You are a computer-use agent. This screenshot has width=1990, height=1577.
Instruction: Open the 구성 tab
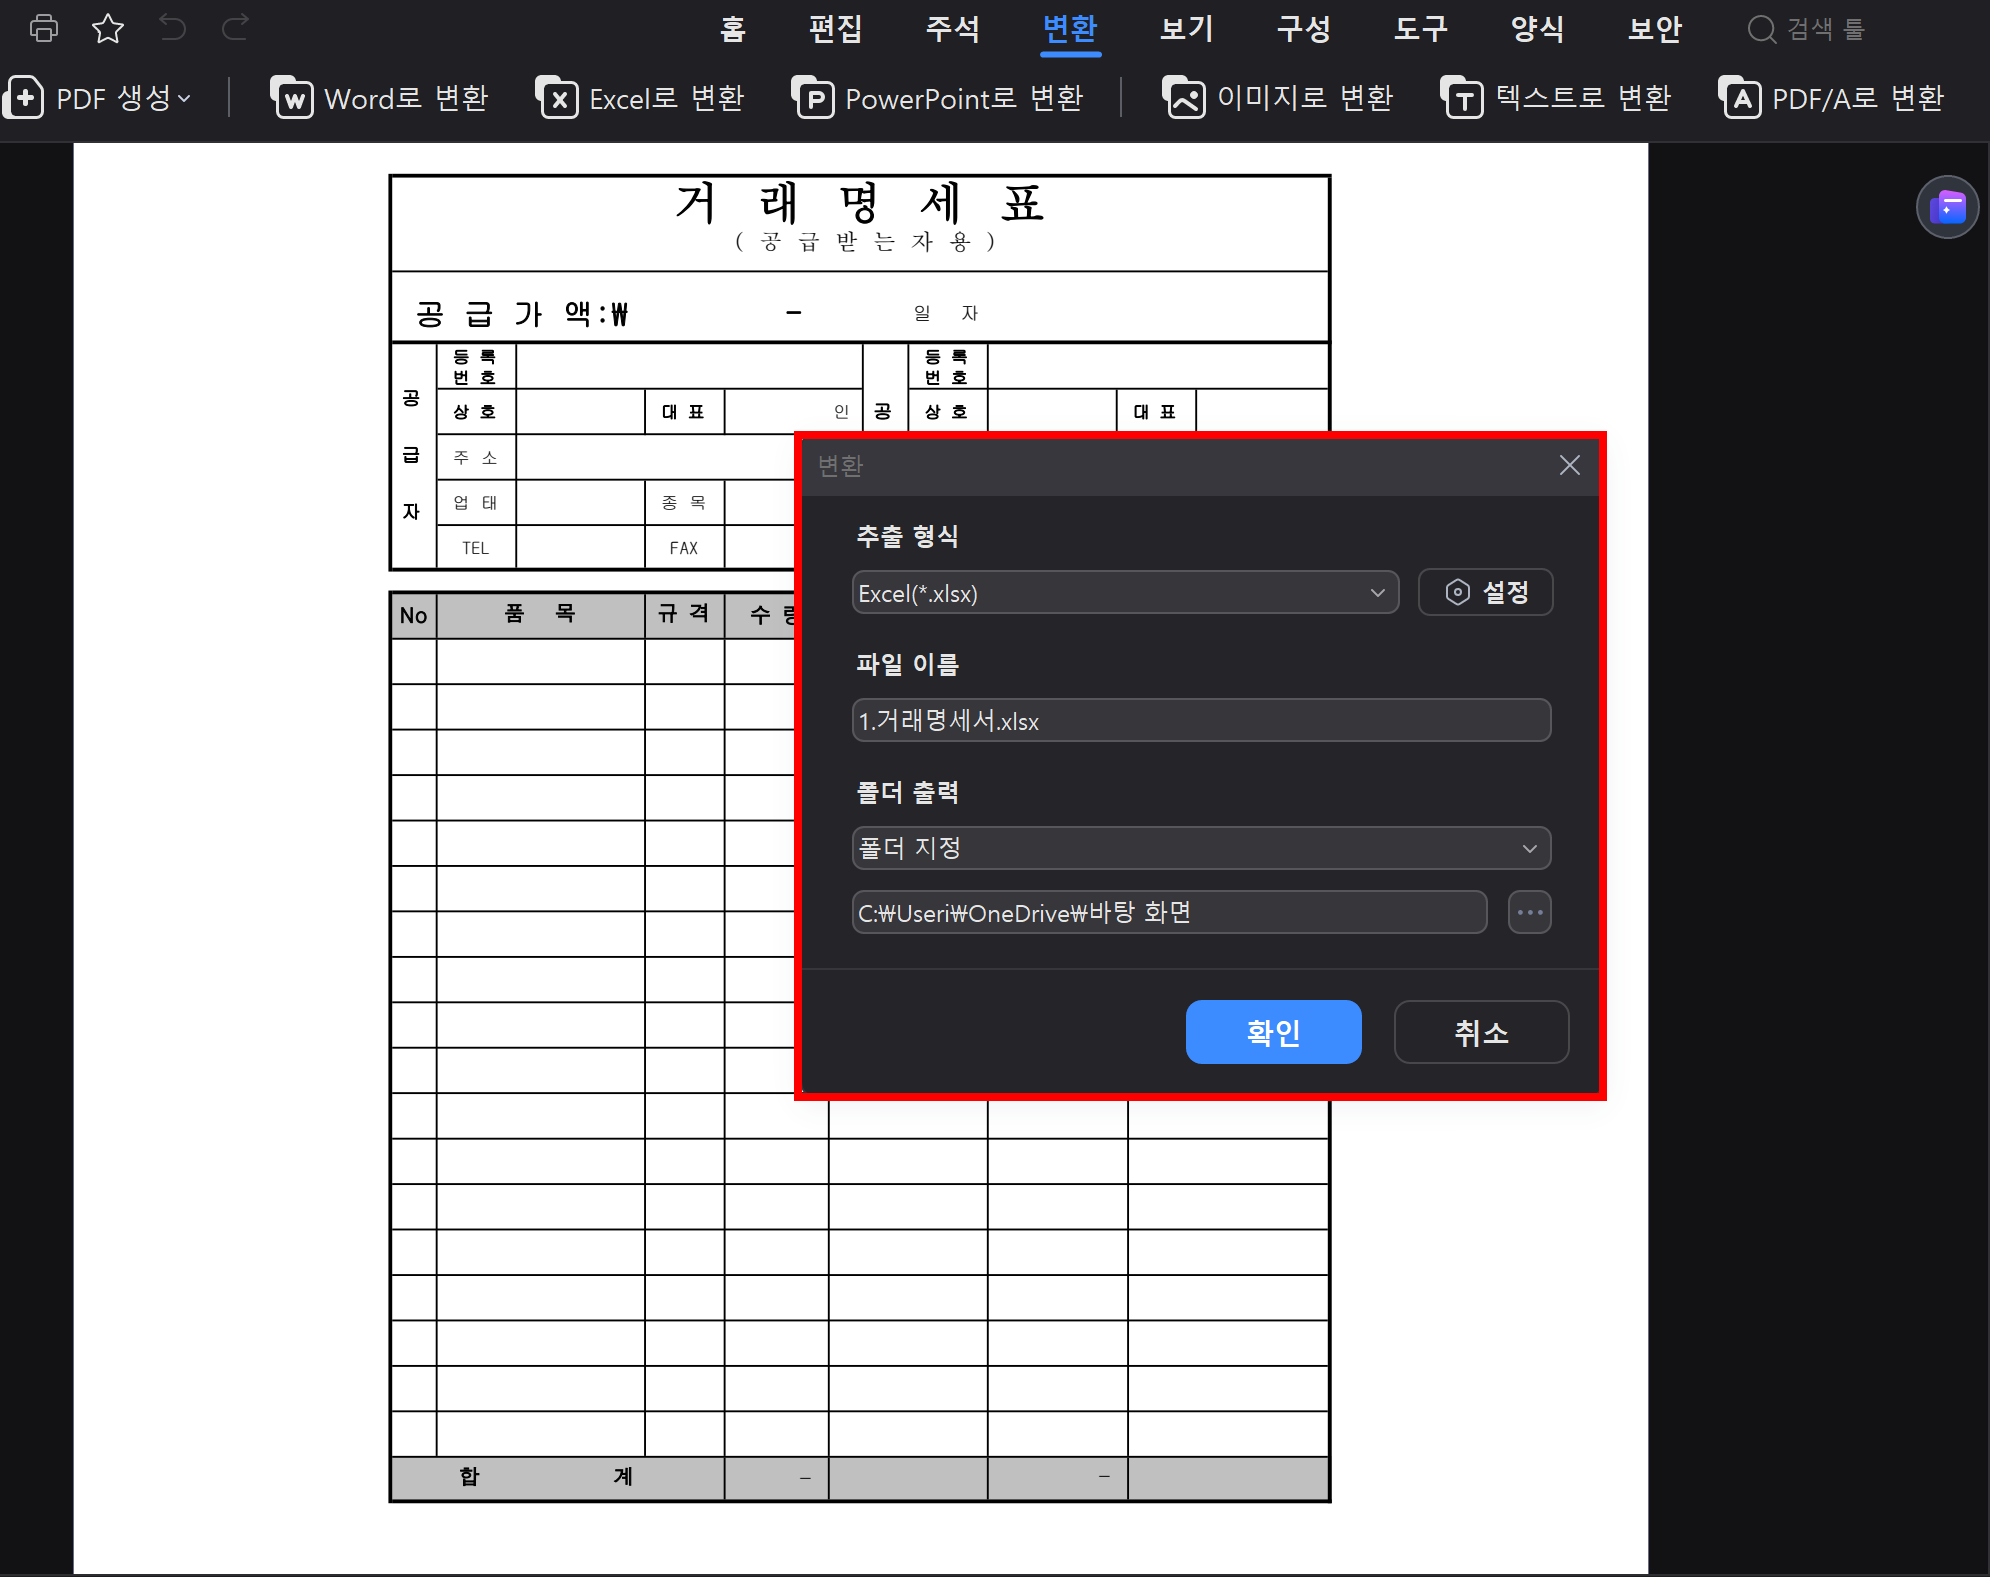[x=1304, y=29]
